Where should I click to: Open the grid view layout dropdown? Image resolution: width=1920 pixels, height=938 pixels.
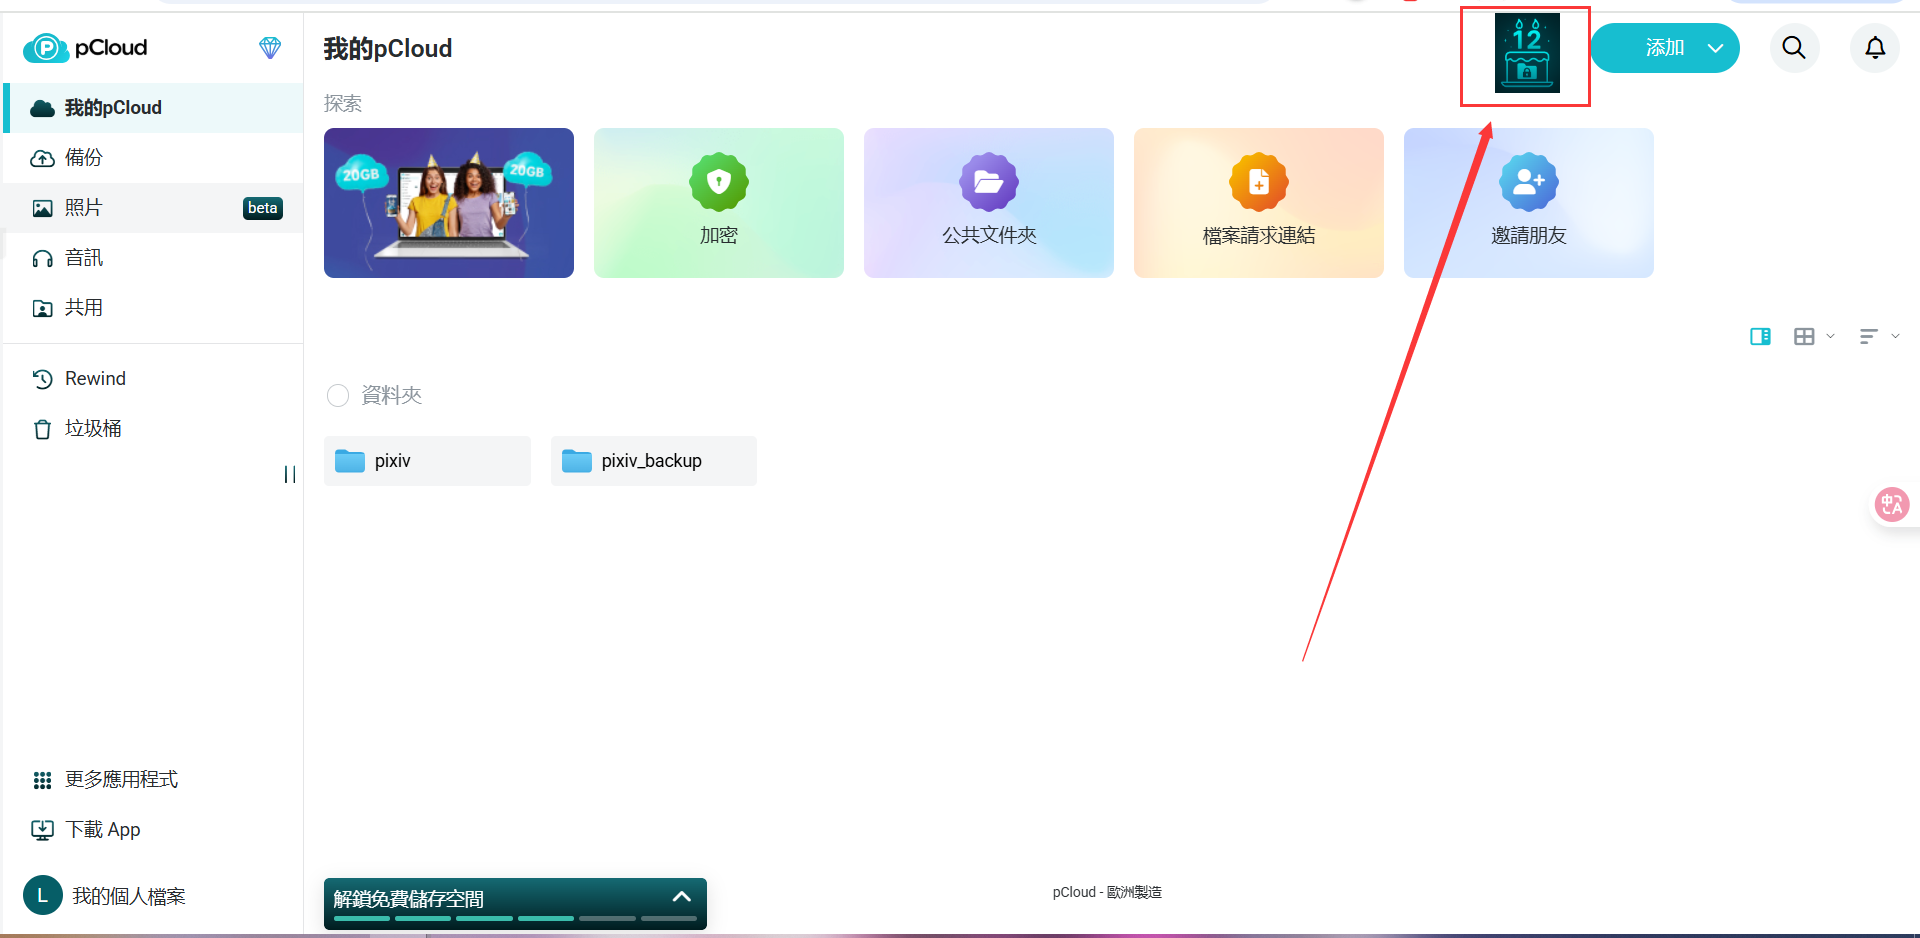[1813, 337]
